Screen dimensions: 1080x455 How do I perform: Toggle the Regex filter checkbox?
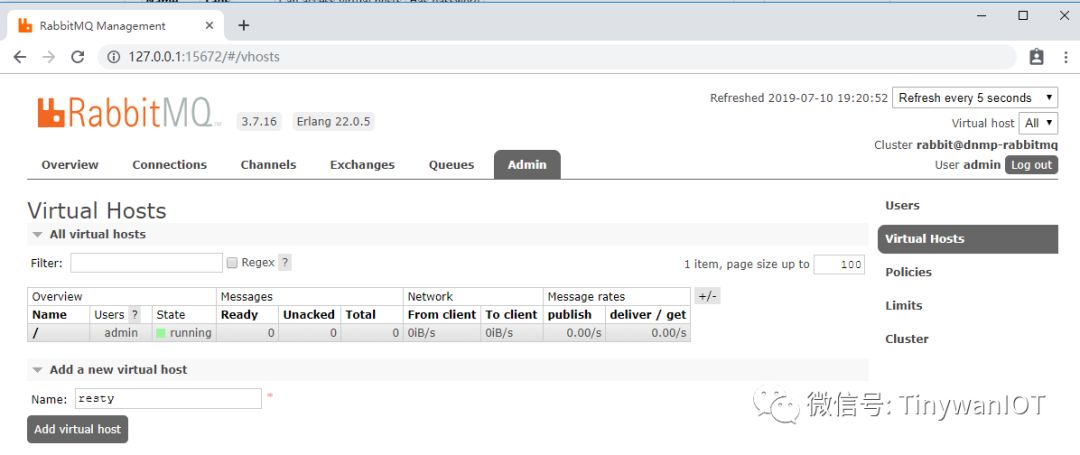232,262
